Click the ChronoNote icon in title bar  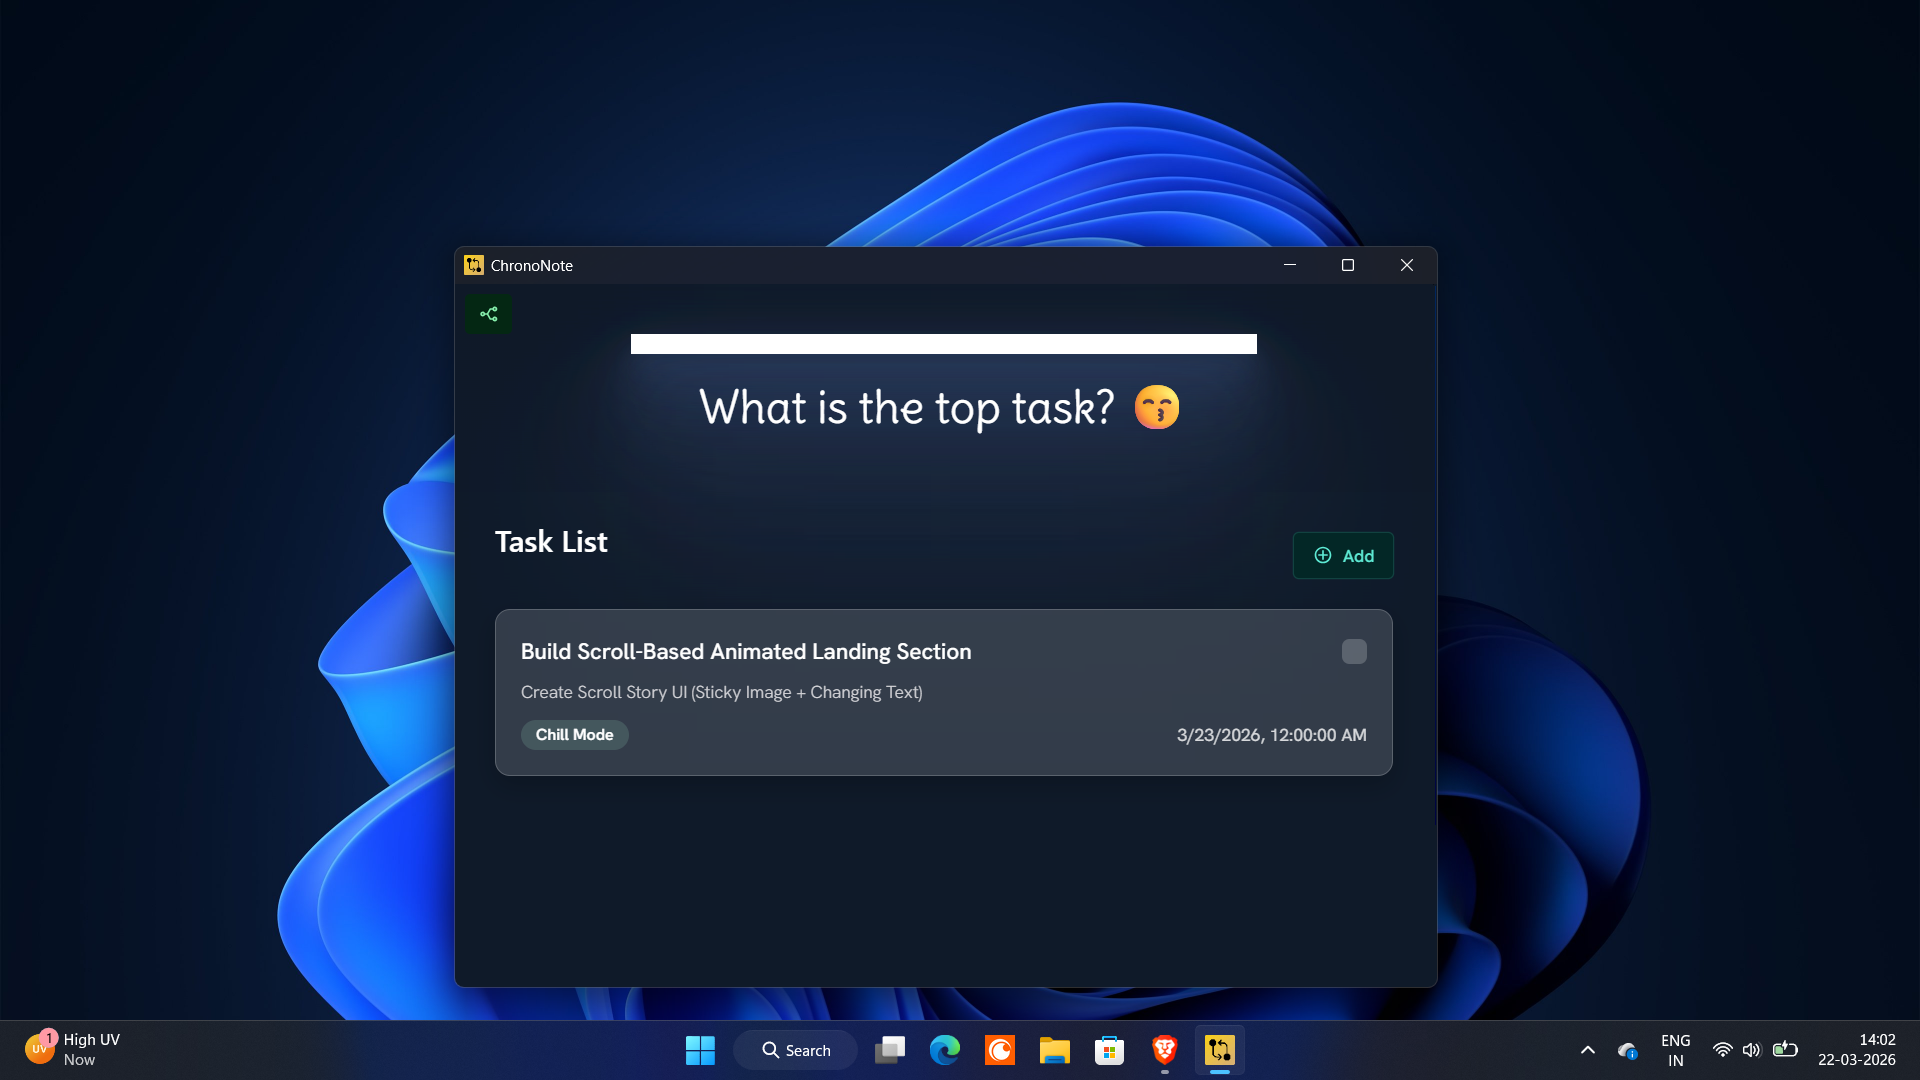(x=474, y=265)
